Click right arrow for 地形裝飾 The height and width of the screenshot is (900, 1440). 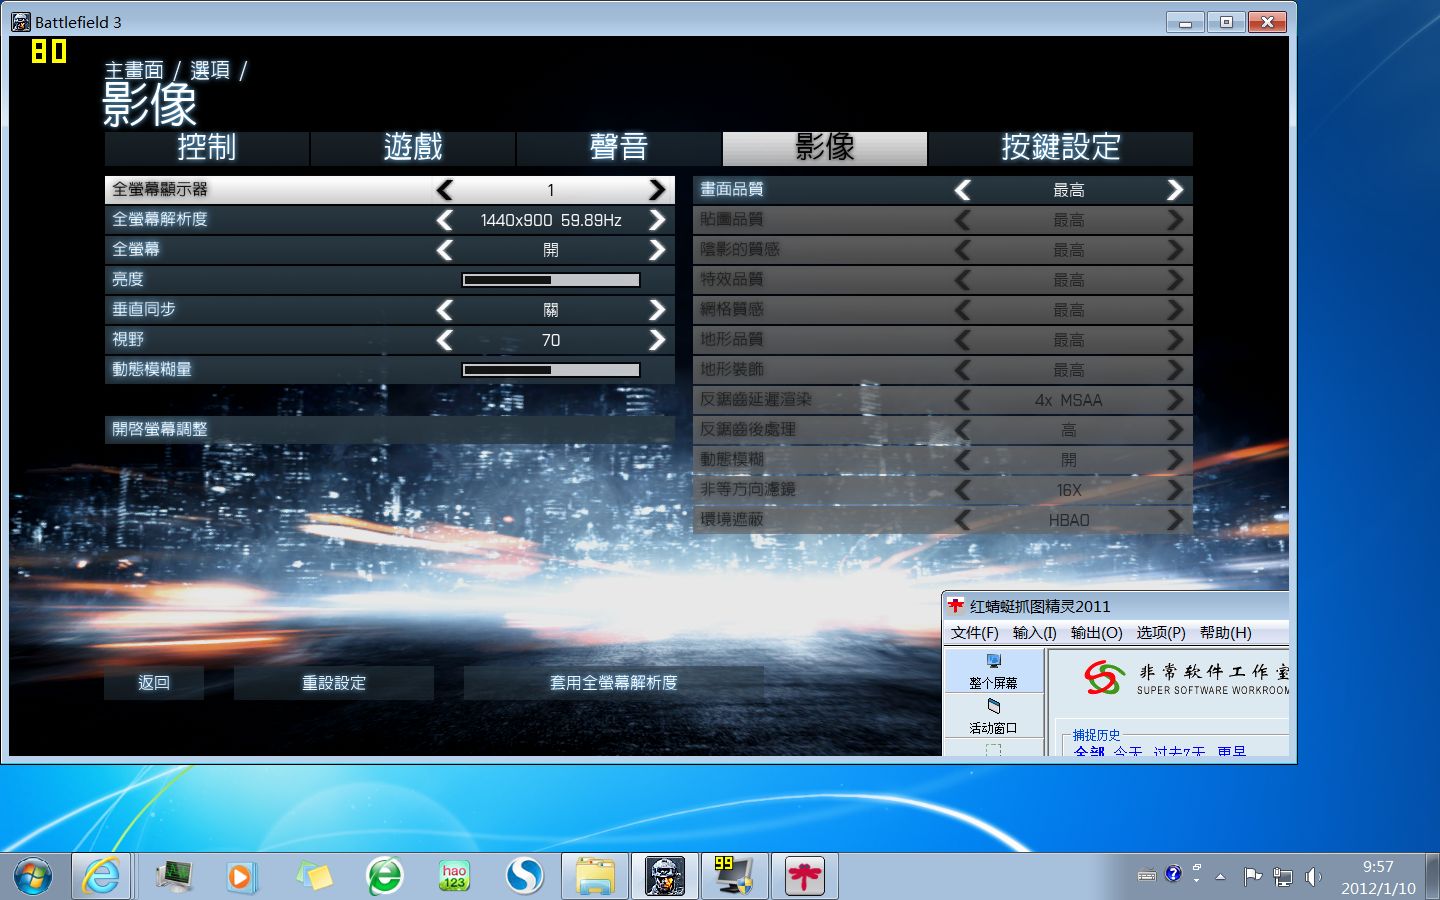point(1174,370)
